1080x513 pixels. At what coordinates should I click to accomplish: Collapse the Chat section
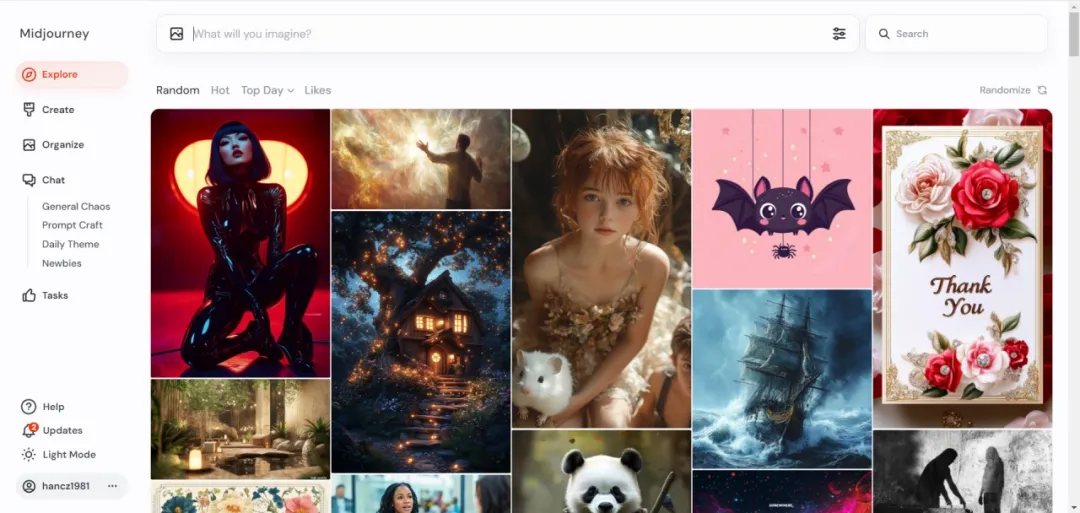click(x=53, y=180)
